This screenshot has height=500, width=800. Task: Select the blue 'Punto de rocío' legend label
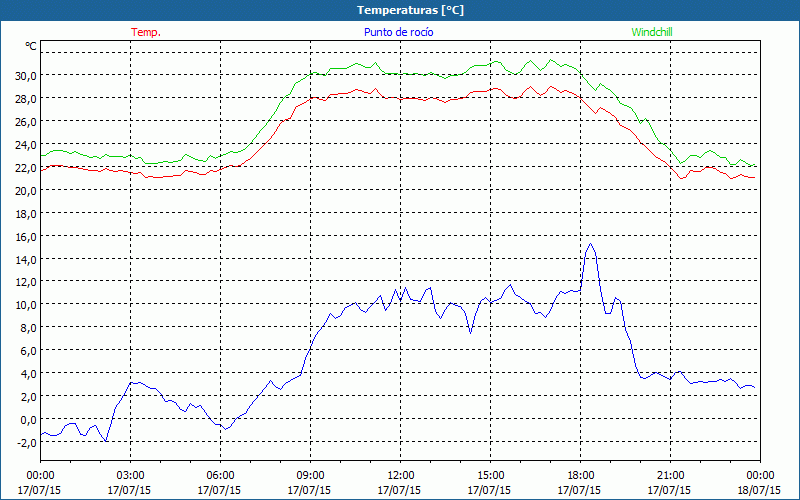[398, 32]
